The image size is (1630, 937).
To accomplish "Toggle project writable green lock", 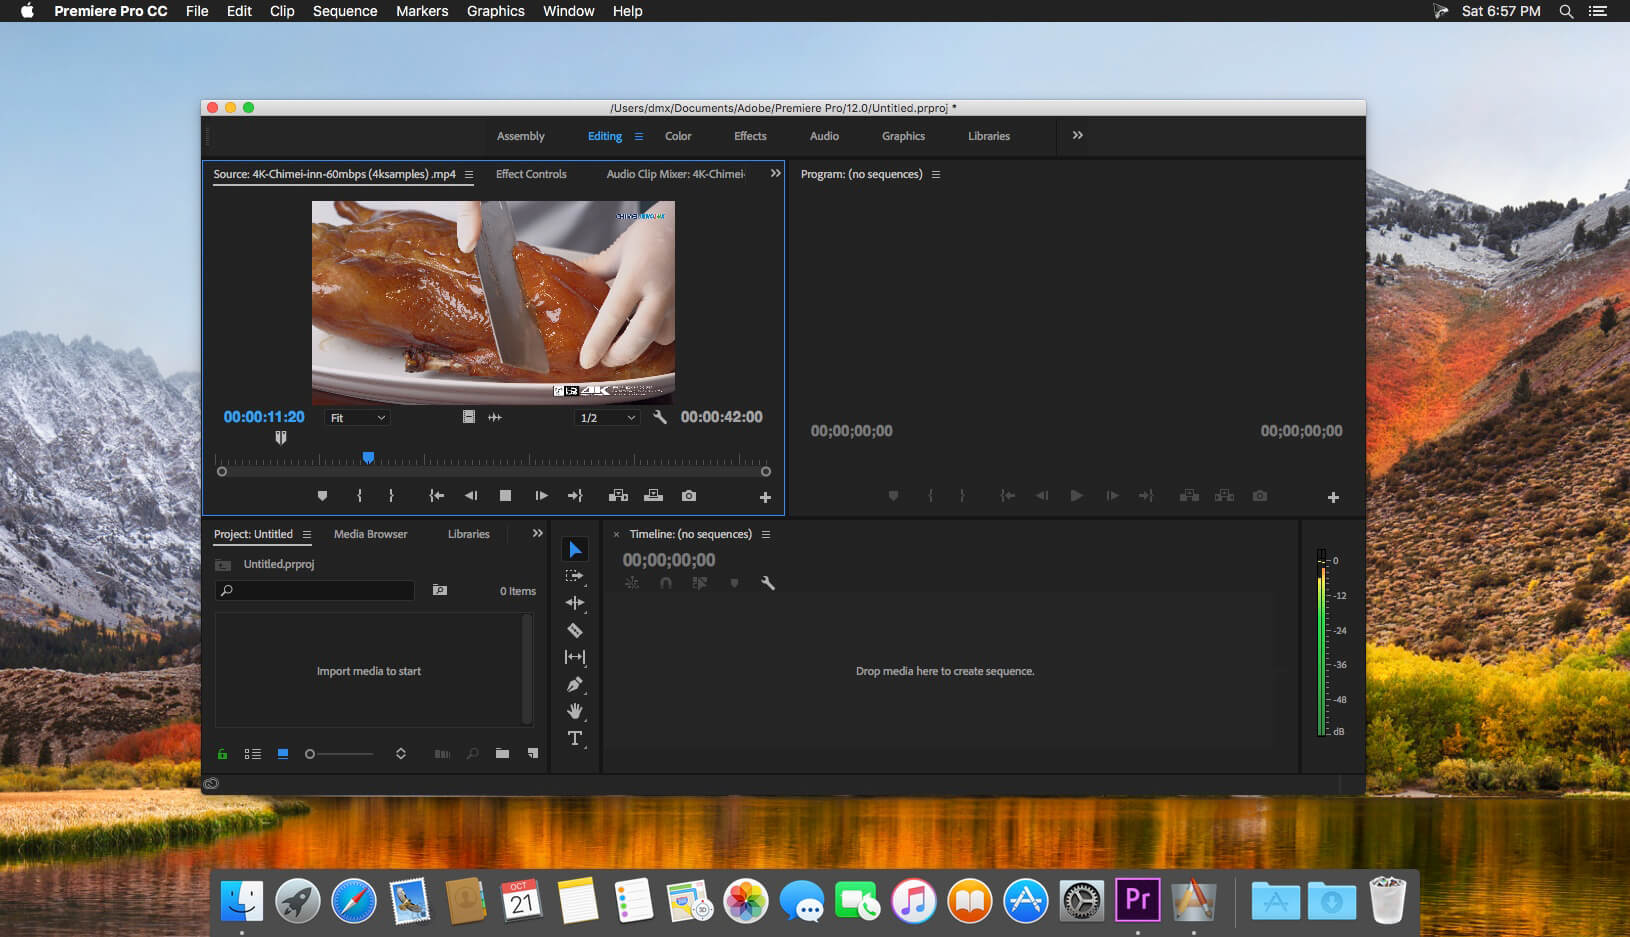I will pyautogui.click(x=222, y=754).
